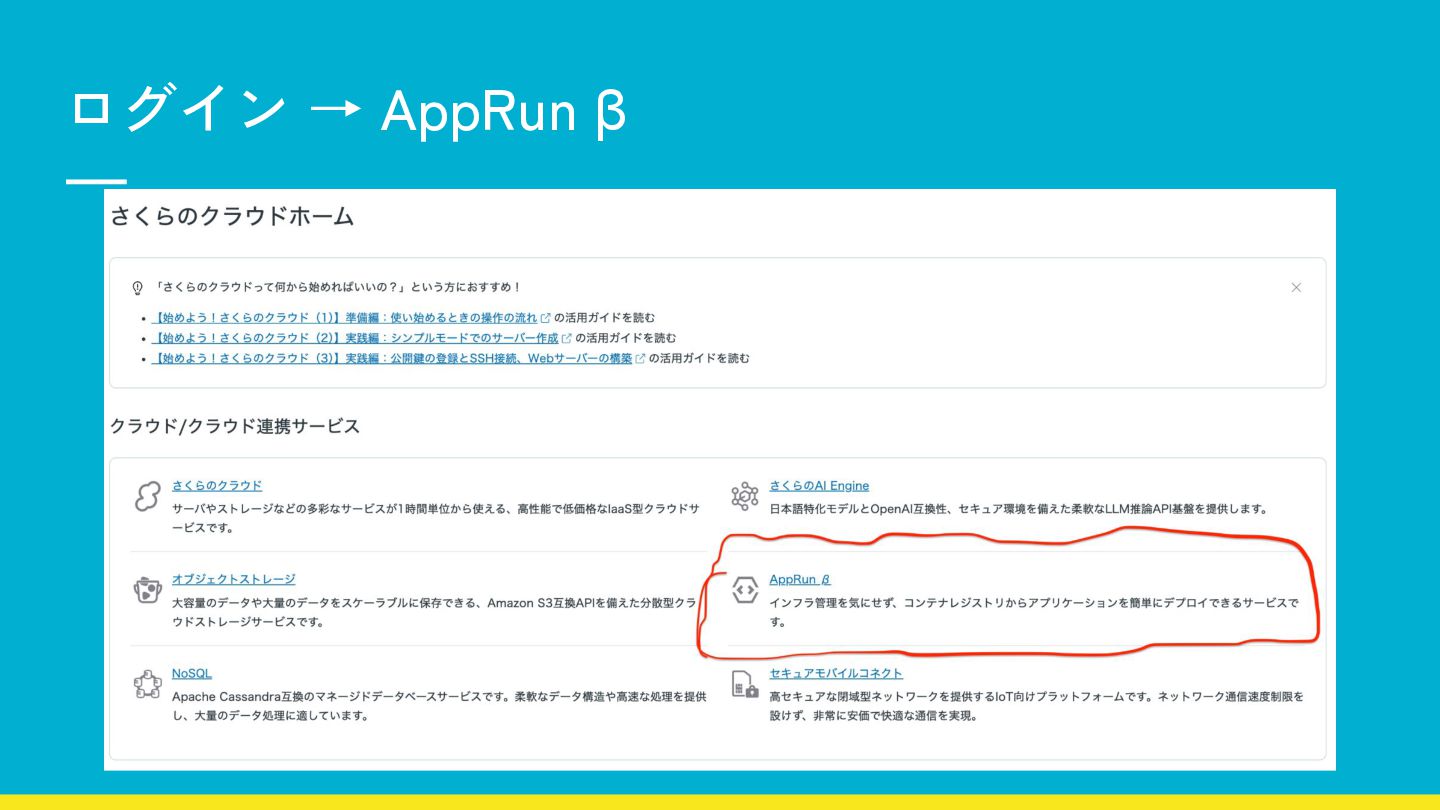Screen dimensions: 1440x810
Task: Click the オブジェクトストレージ bucket icon
Action: tap(147, 590)
